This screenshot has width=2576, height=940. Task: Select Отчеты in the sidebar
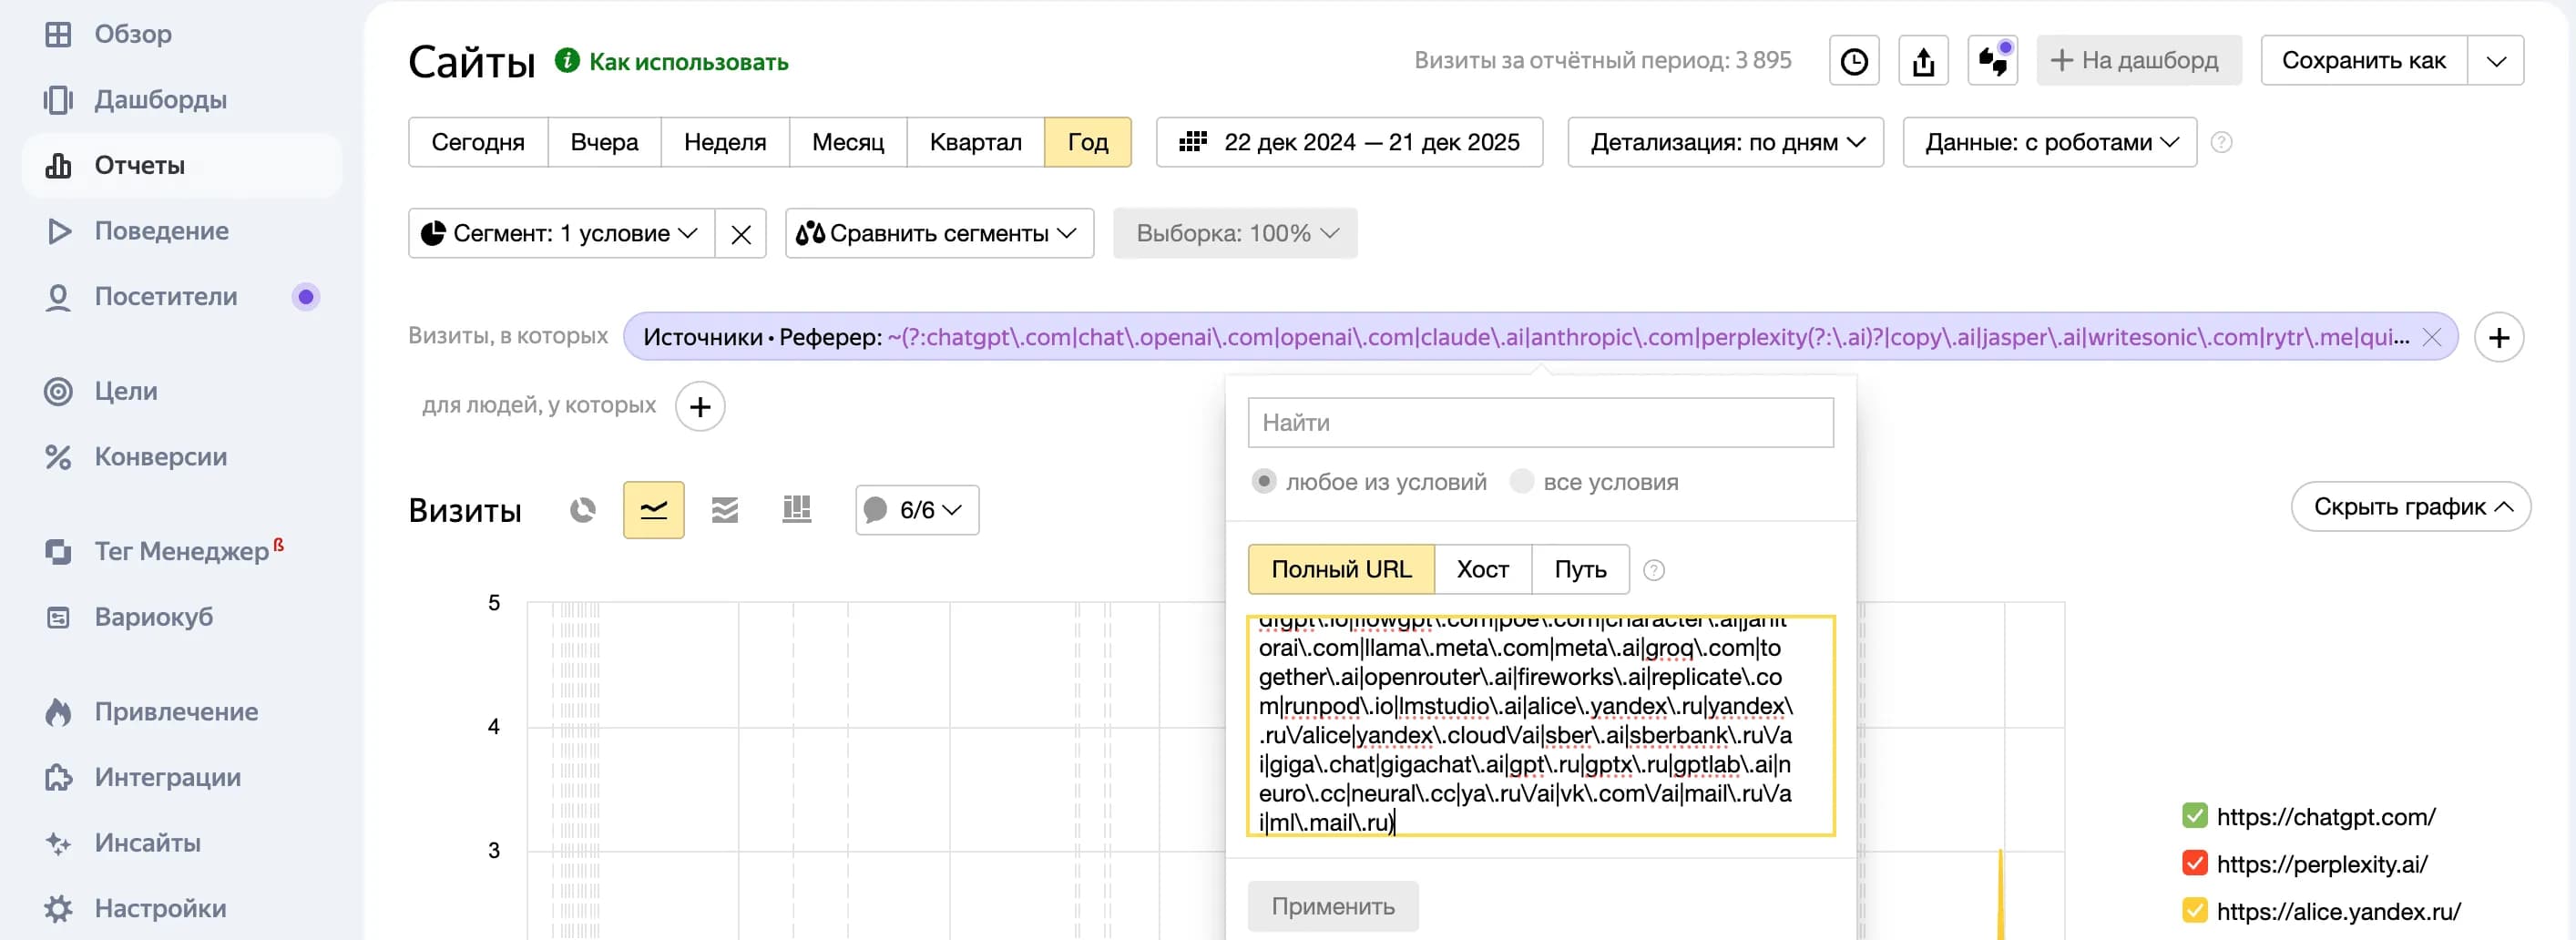(182, 165)
